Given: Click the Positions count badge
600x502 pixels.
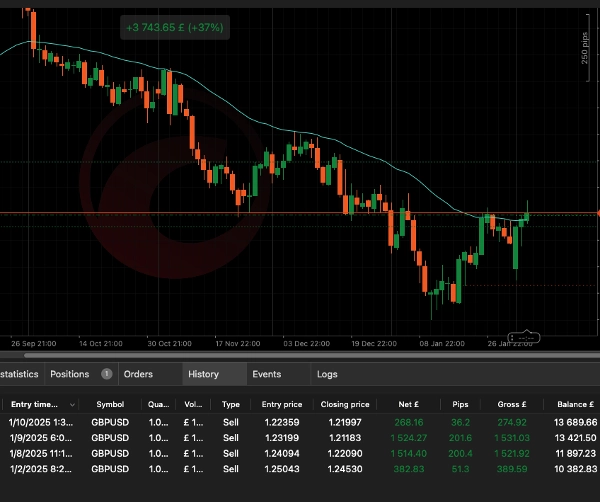Looking at the screenshot, I should [106, 374].
